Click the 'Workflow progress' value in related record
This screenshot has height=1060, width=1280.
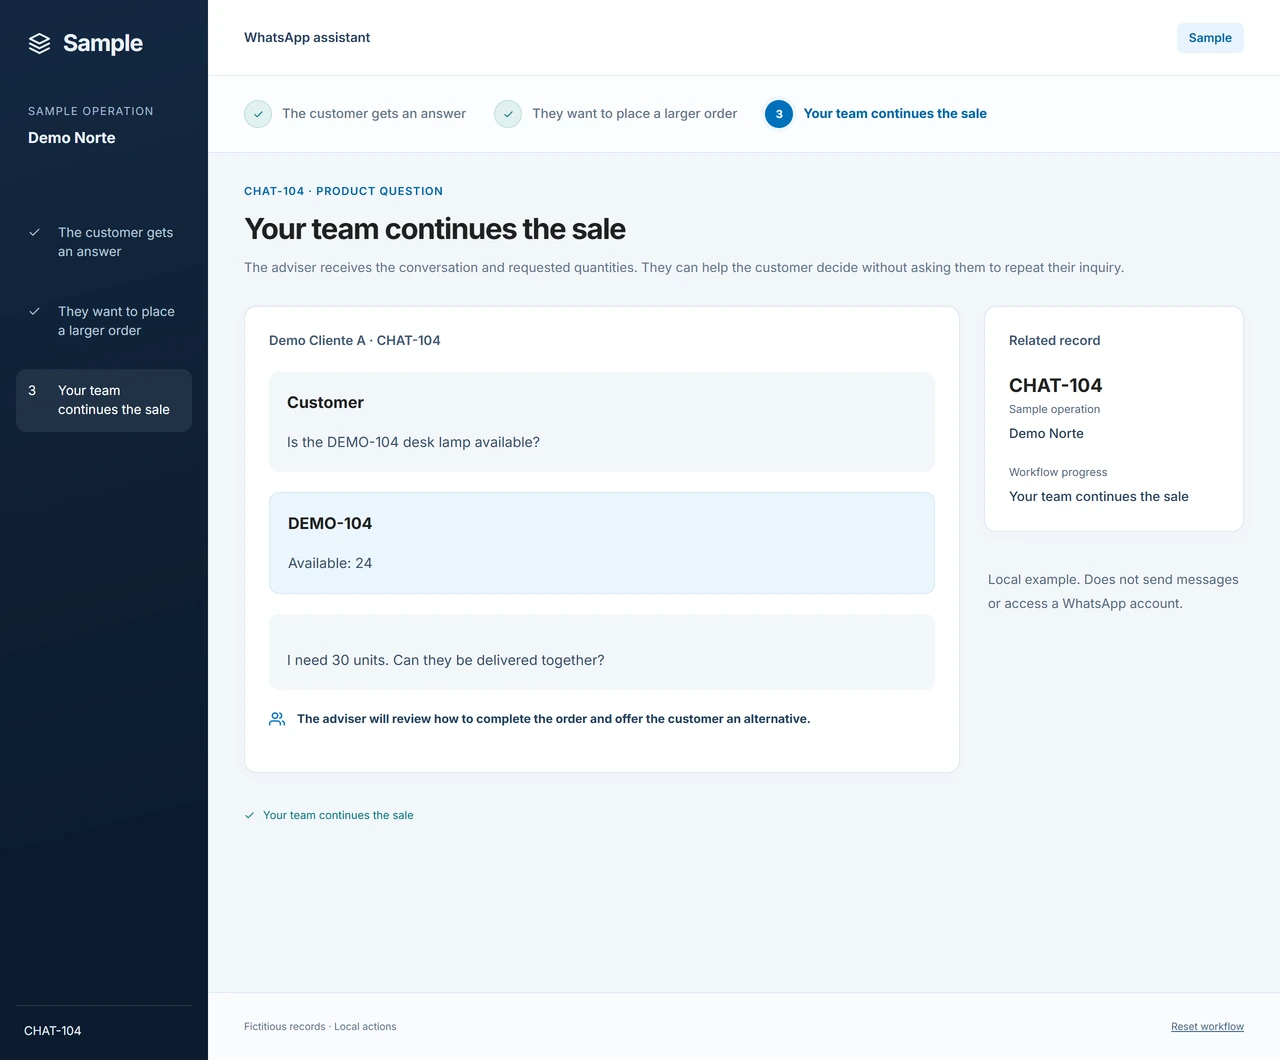pos(1099,497)
